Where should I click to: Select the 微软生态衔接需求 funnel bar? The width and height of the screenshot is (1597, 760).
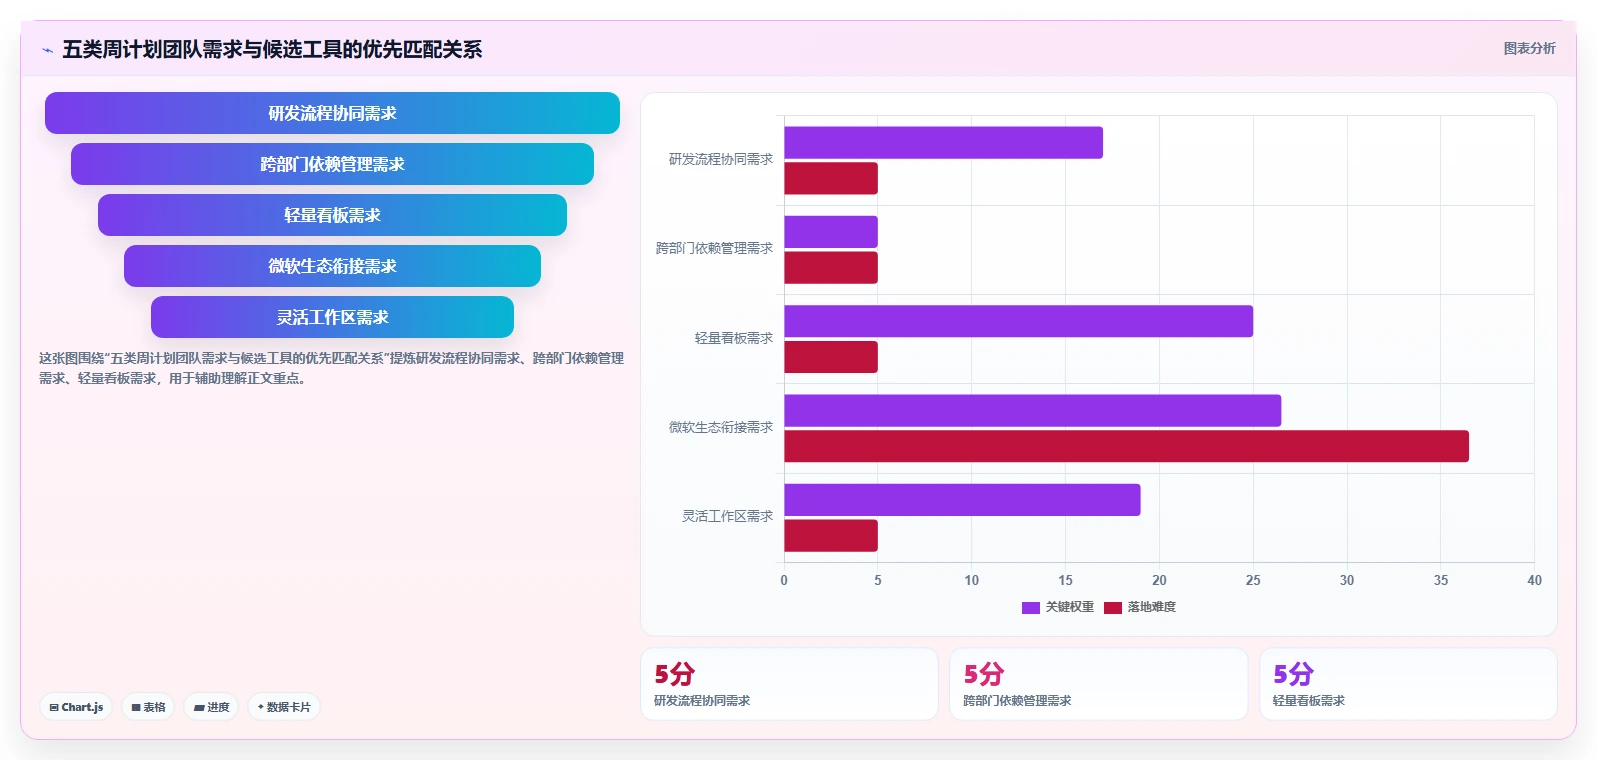332,266
